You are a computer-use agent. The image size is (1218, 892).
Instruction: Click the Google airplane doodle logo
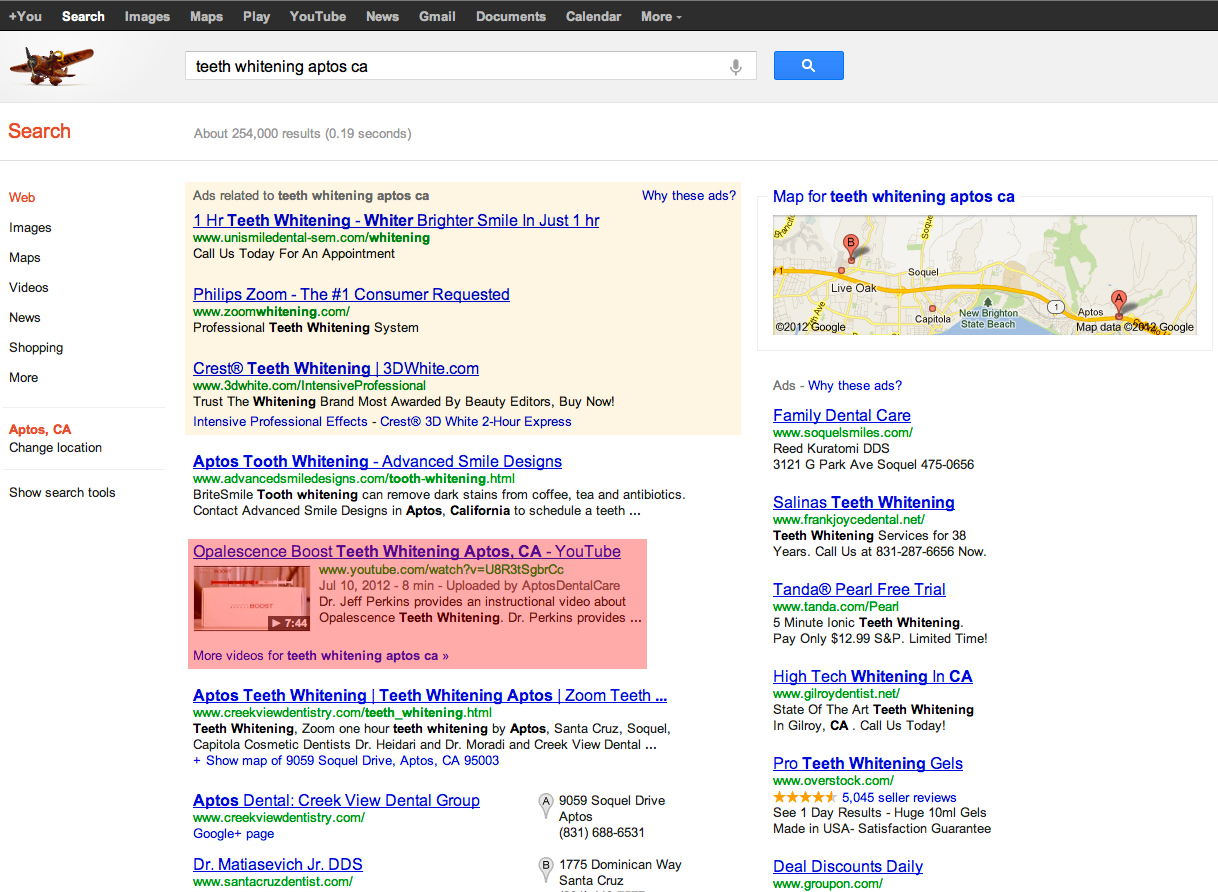click(52, 66)
